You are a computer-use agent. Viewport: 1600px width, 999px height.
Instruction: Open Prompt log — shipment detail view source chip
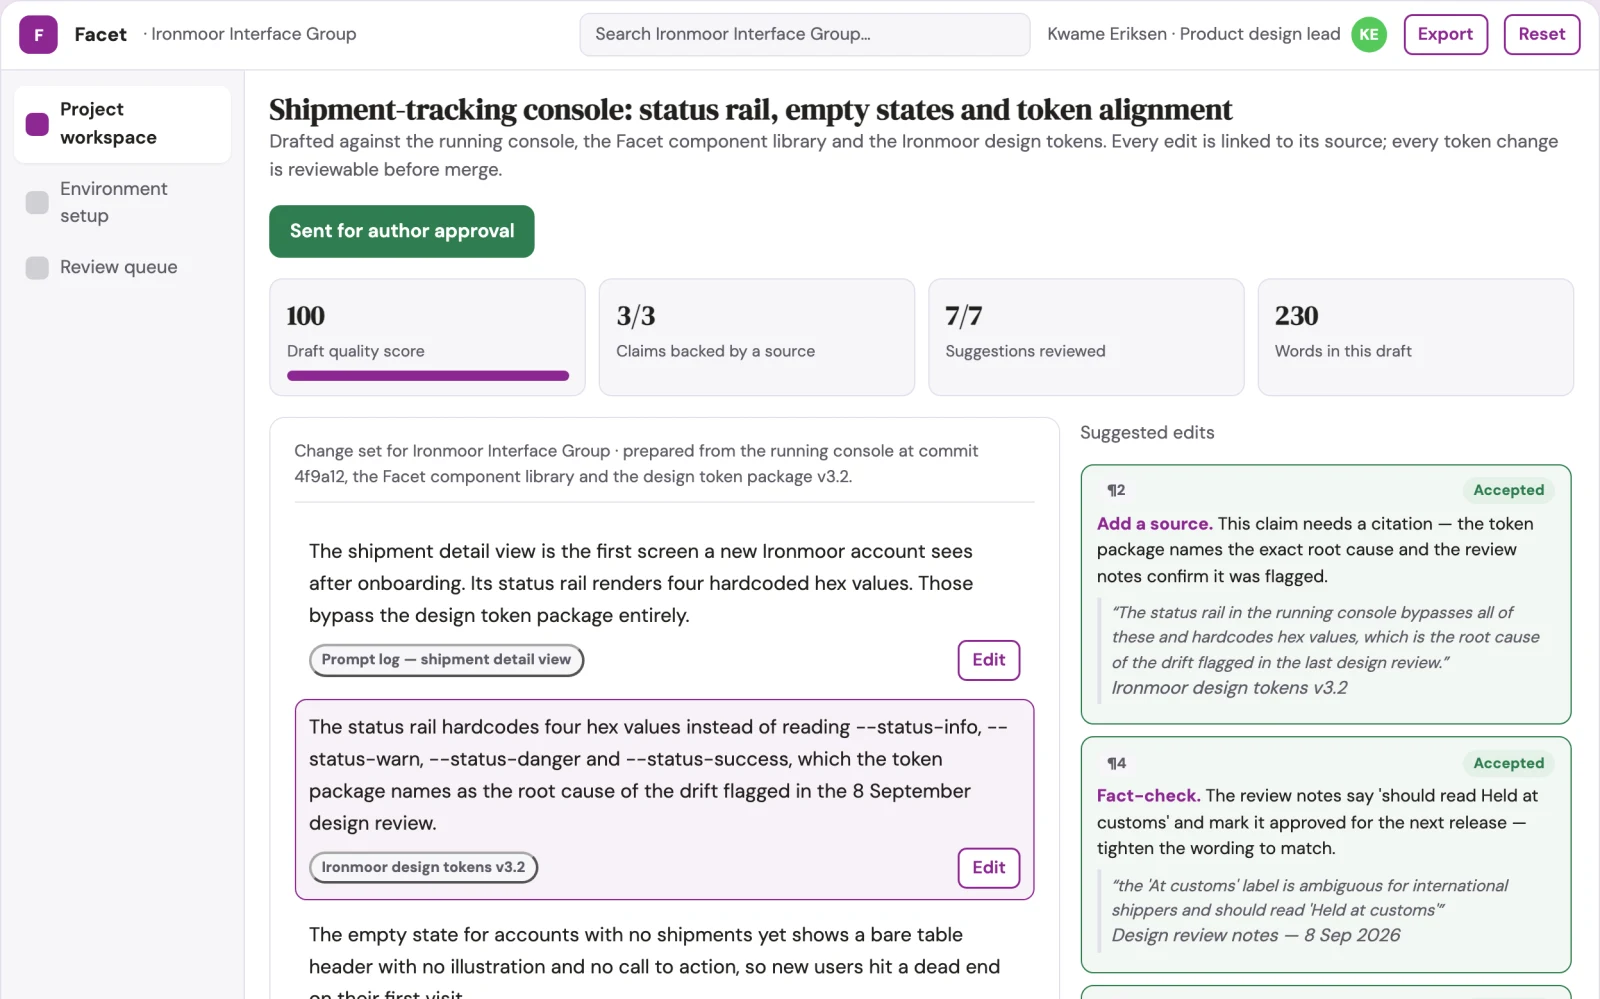click(x=446, y=660)
